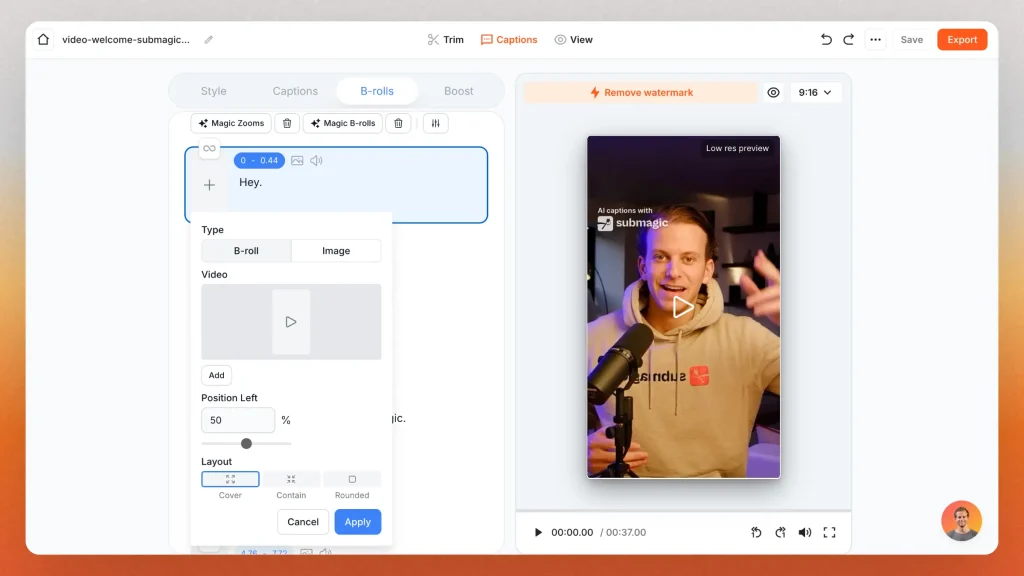The width and height of the screenshot is (1024, 576).
Task: Open the 9:16 aspect ratio dropdown
Action: pos(815,92)
